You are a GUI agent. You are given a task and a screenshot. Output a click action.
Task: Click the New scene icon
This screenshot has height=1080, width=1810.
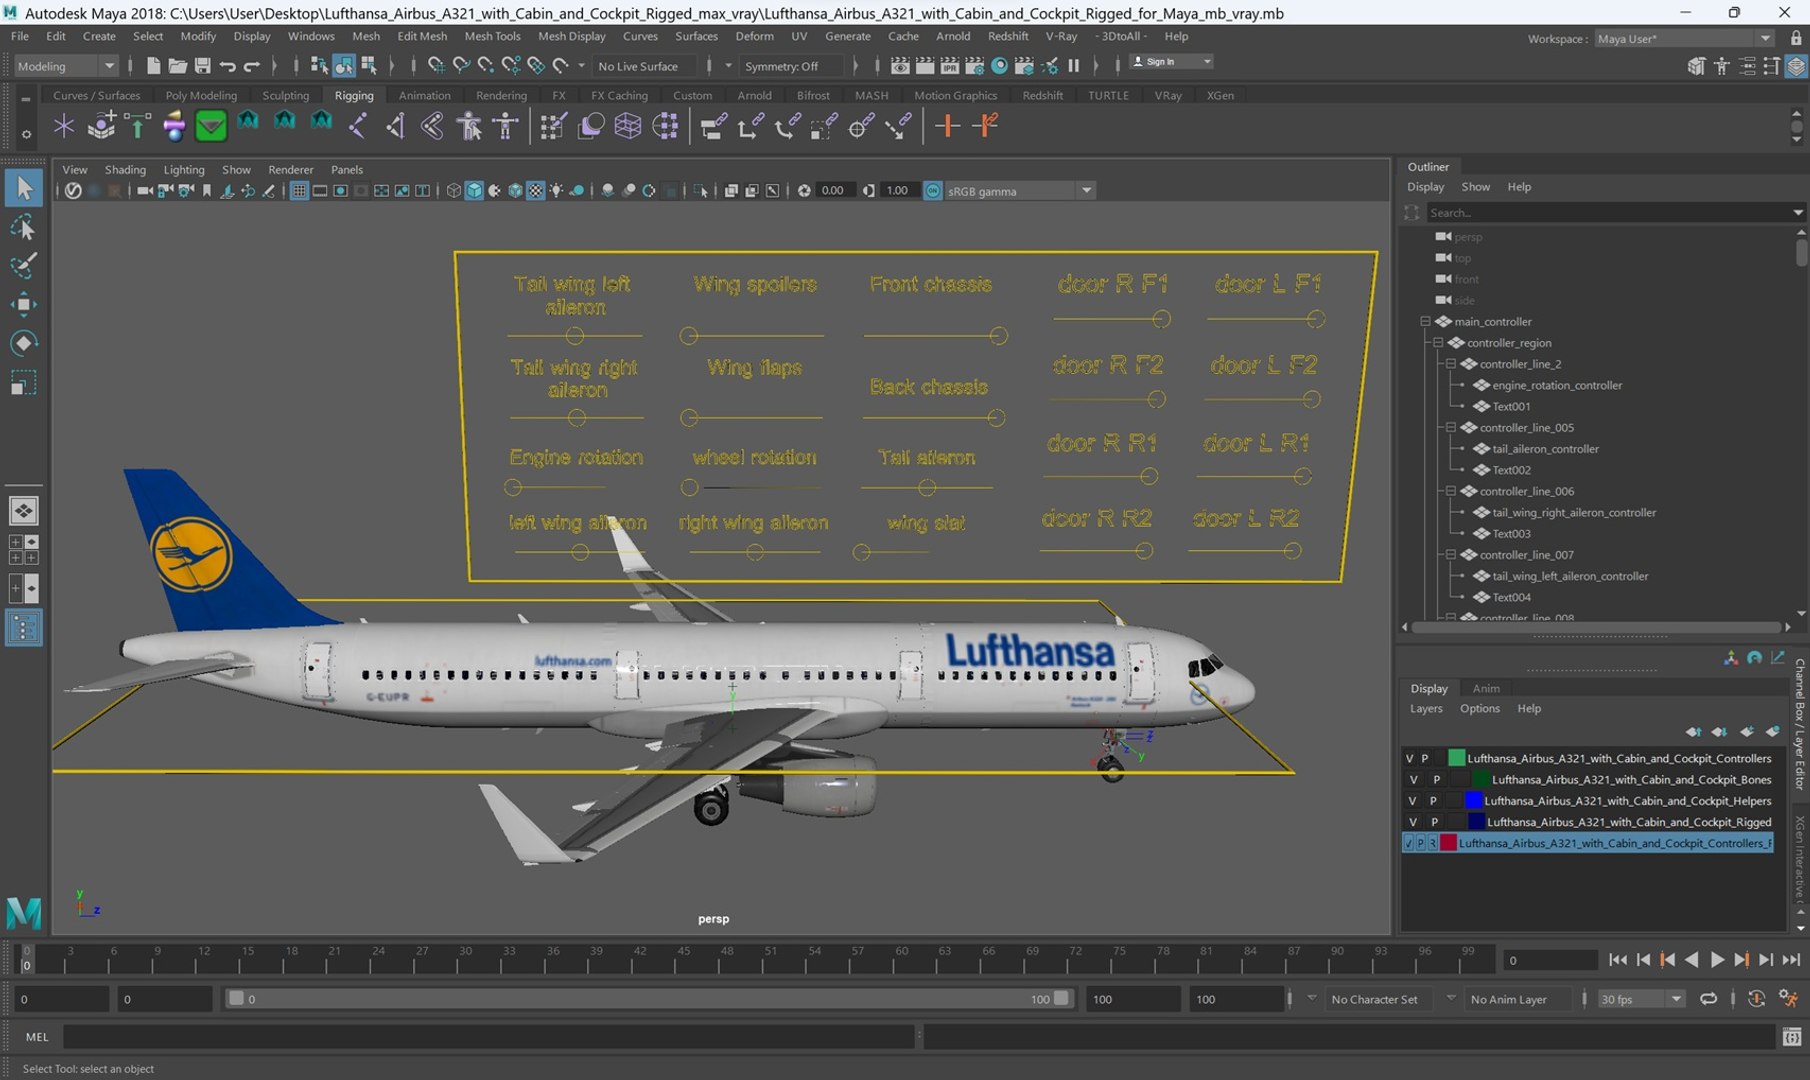(x=153, y=66)
